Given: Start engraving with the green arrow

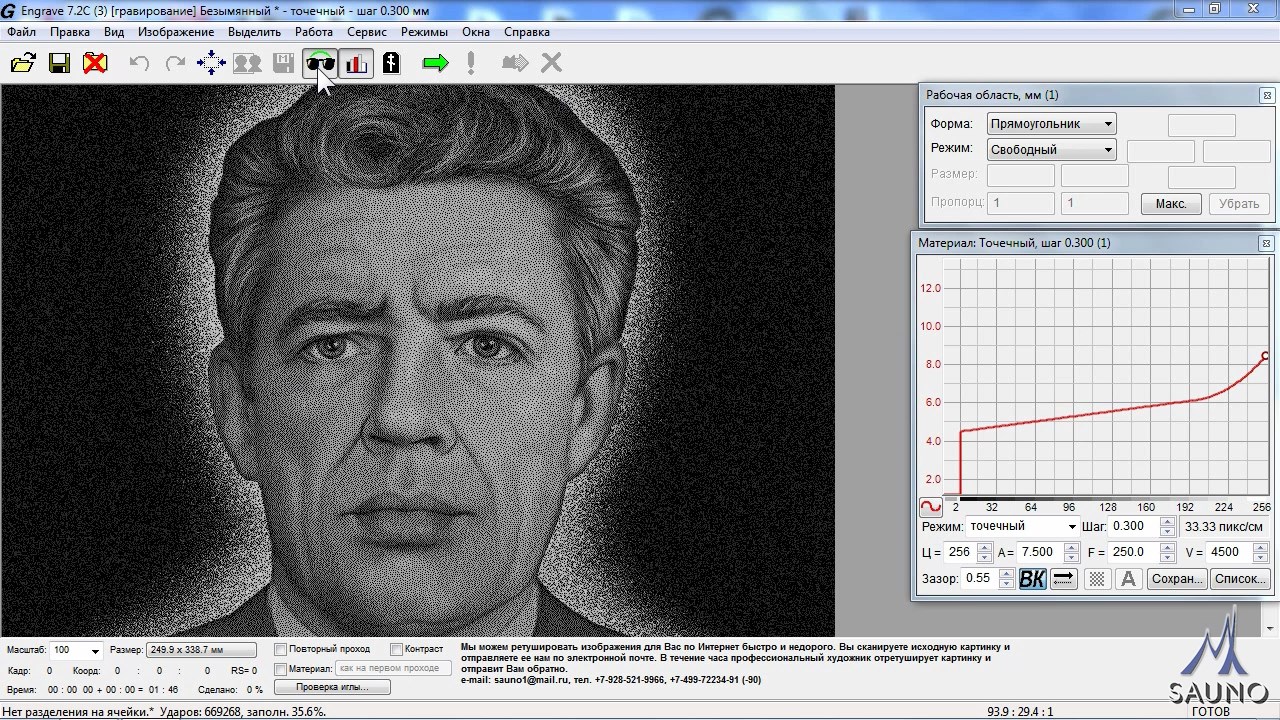Looking at the screenshot, I should (435, 64).
